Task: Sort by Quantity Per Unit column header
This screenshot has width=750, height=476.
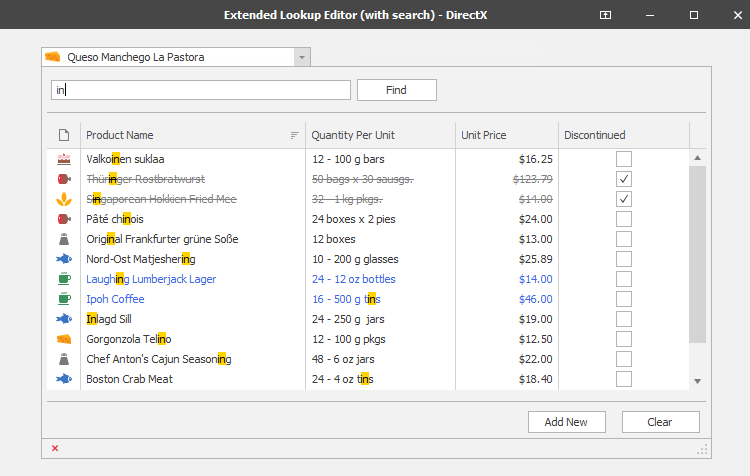Action: pos(380,135)
